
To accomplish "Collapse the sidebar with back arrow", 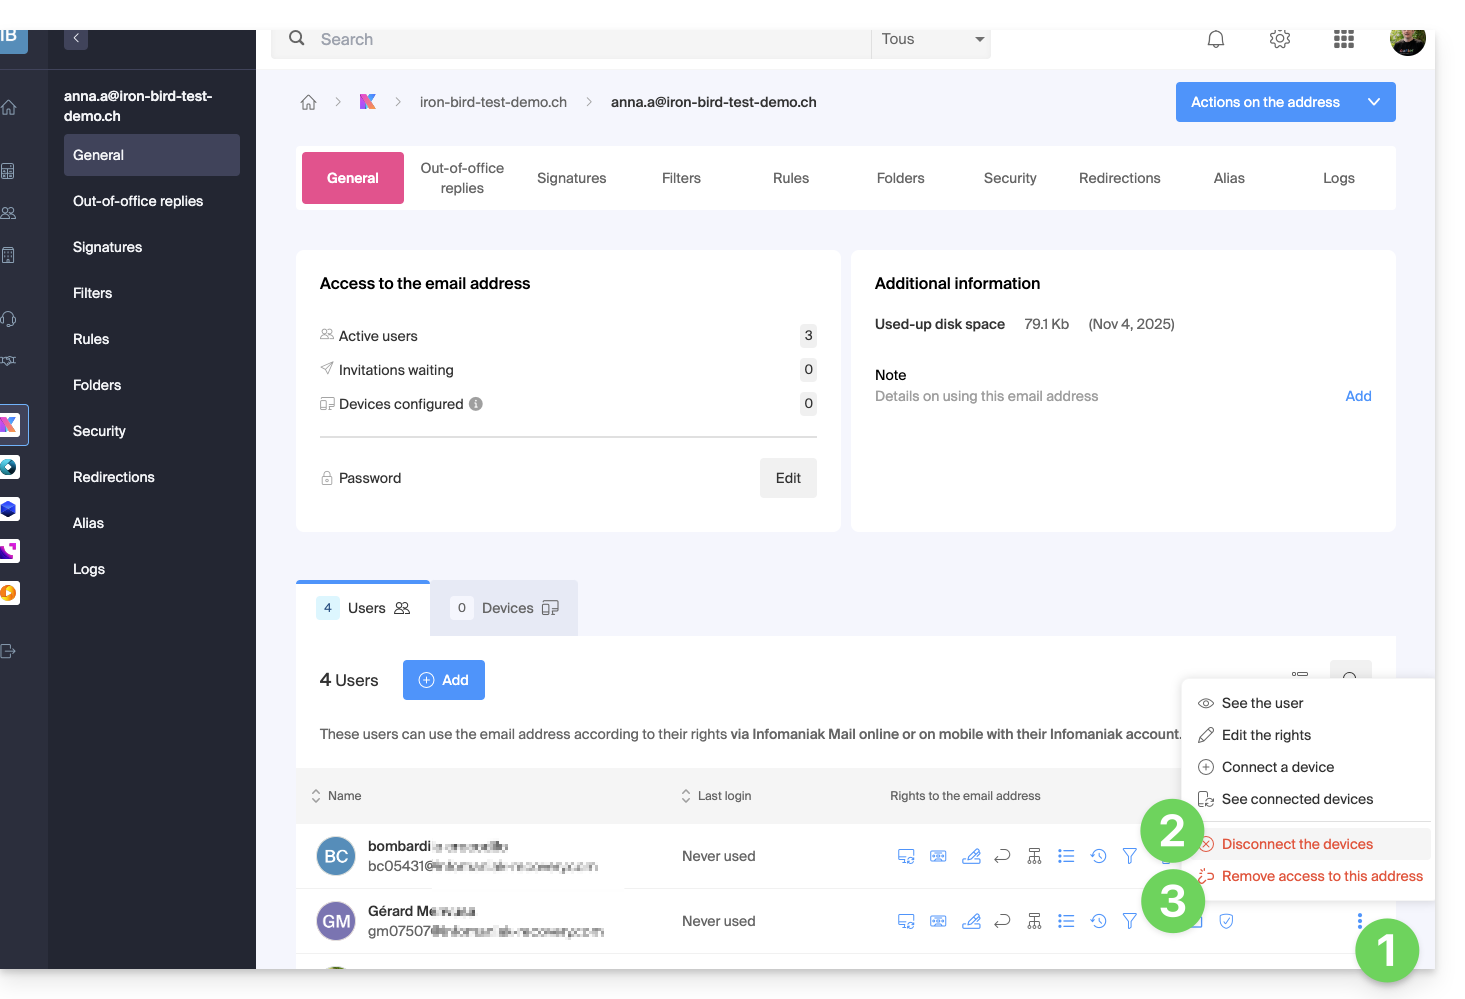I will [x=76, y=39].
